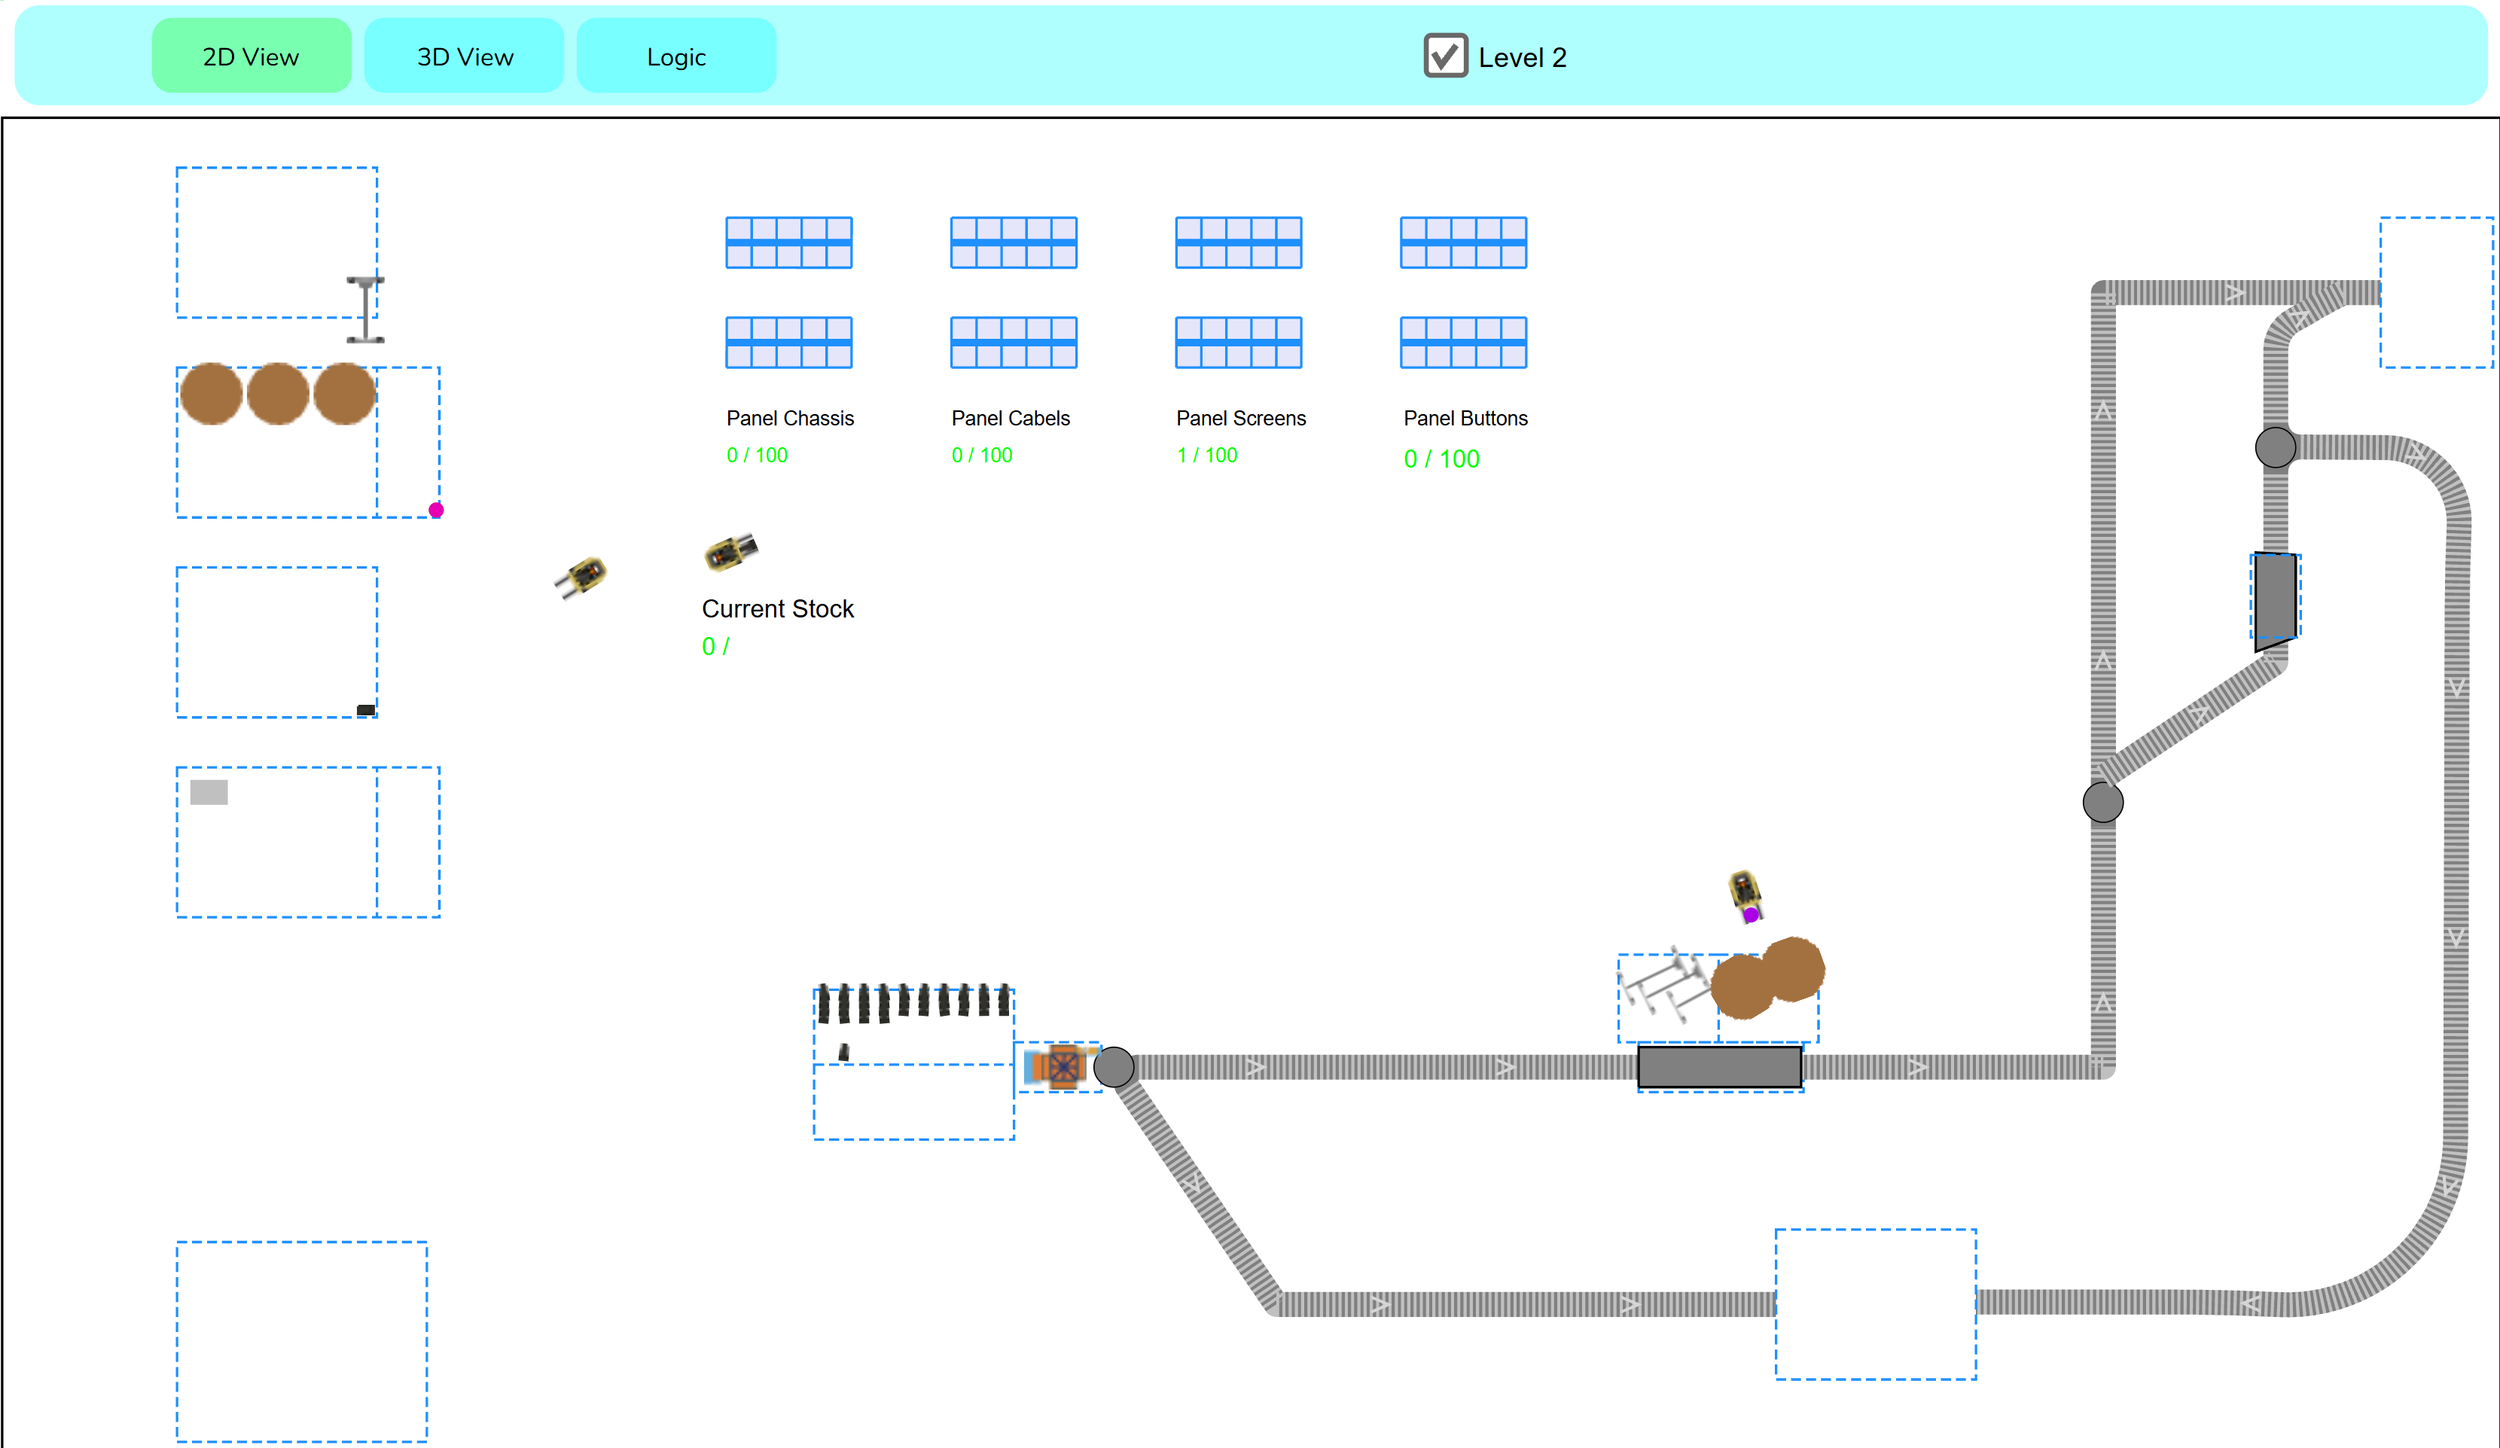The width and height of the screenshot is (2500, 1448).
Task: Click the roundabout junction beside the assembly machine
Action: pos(1113,1067)
